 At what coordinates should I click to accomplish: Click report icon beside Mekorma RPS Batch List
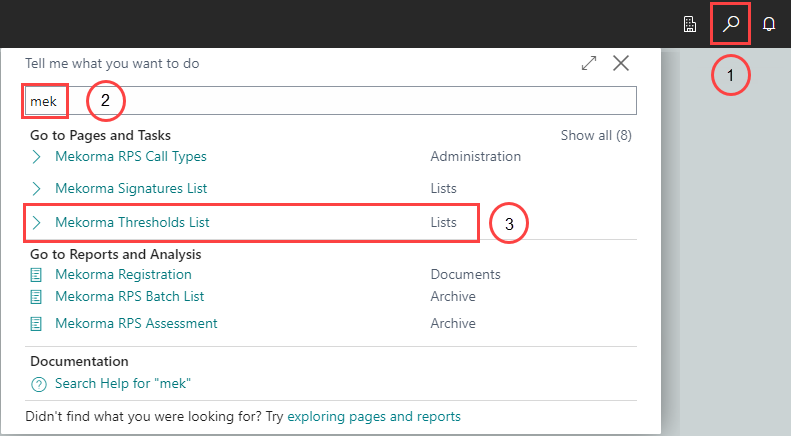[38, 297]
